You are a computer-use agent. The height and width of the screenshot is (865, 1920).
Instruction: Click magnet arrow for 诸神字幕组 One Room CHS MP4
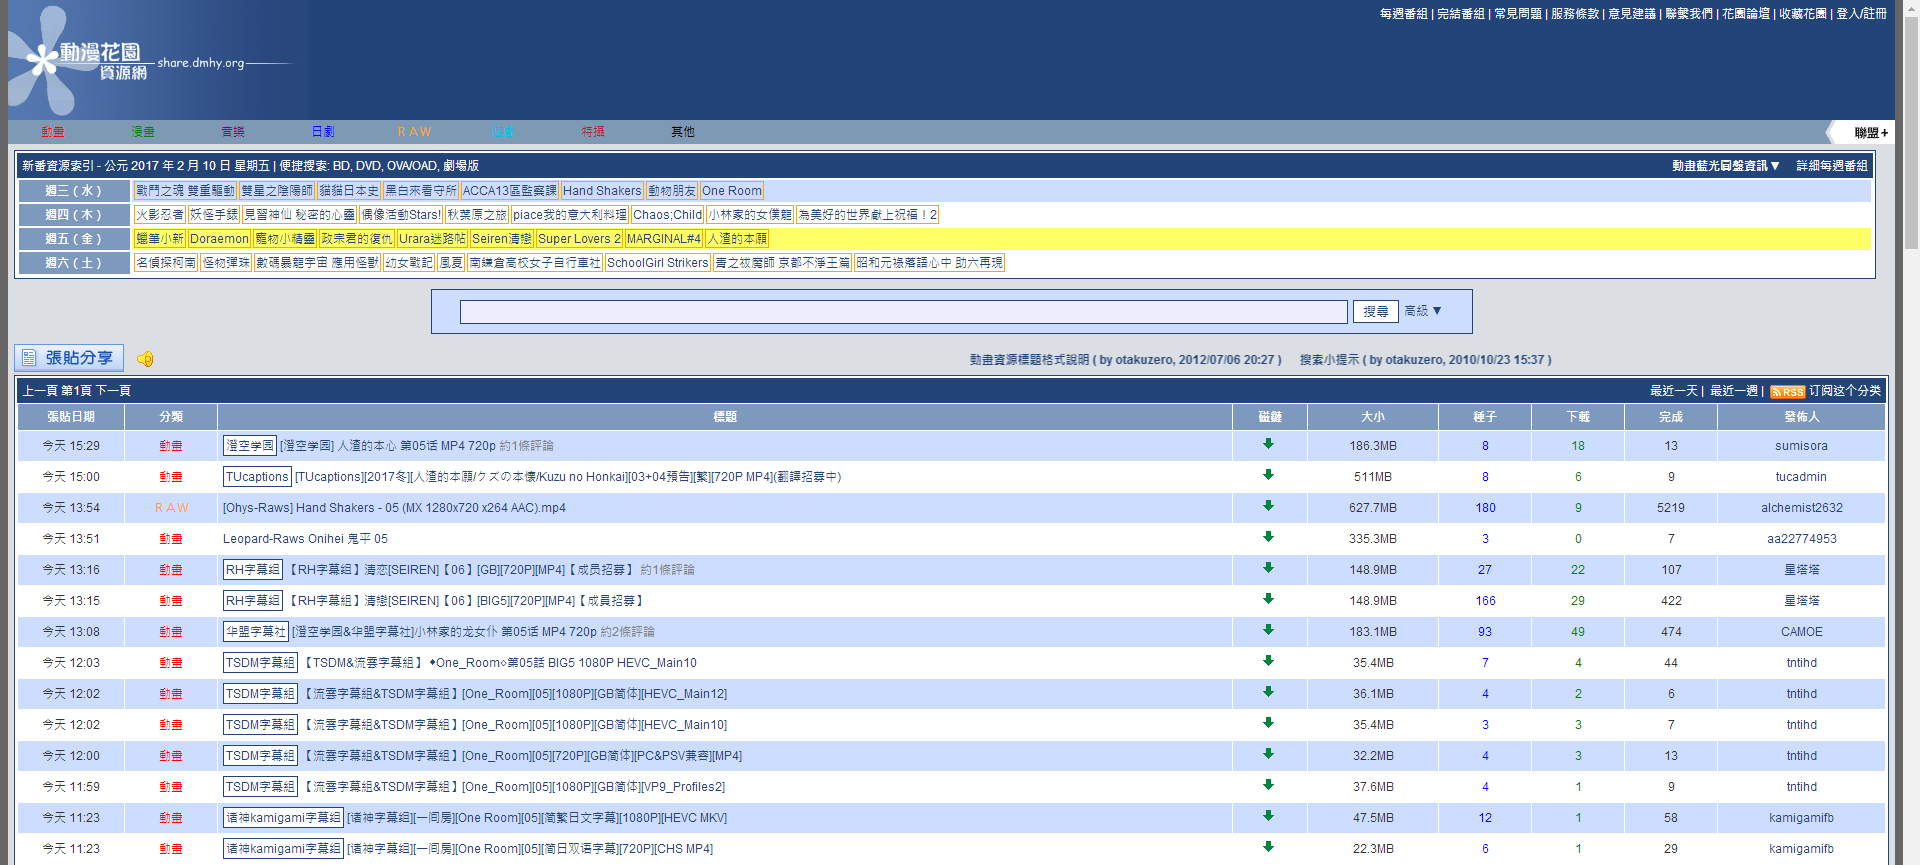[1268, 847]
